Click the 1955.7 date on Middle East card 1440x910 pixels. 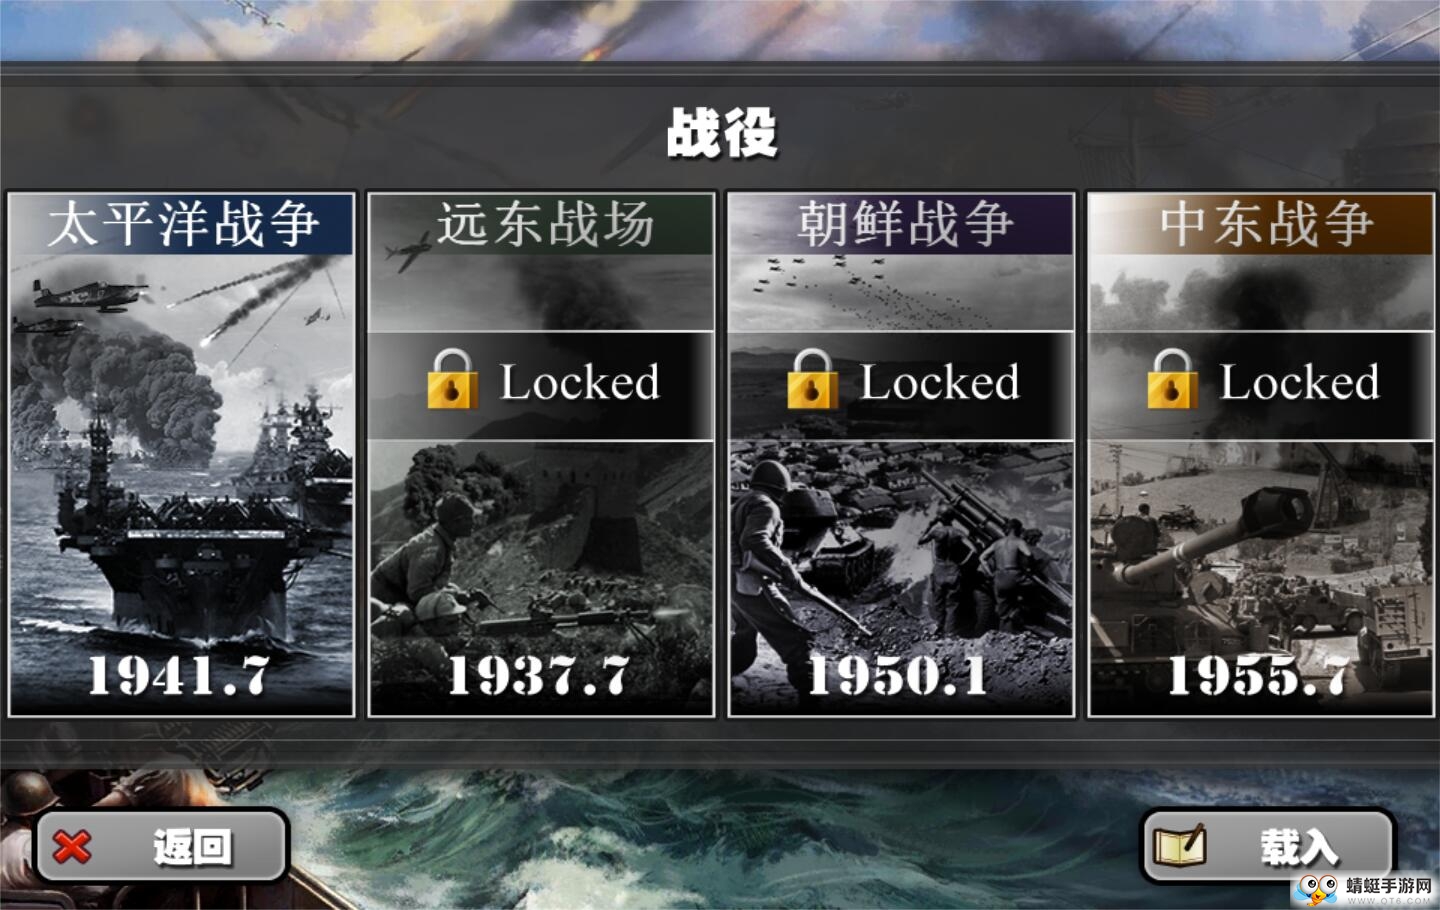click(1258, 676)
